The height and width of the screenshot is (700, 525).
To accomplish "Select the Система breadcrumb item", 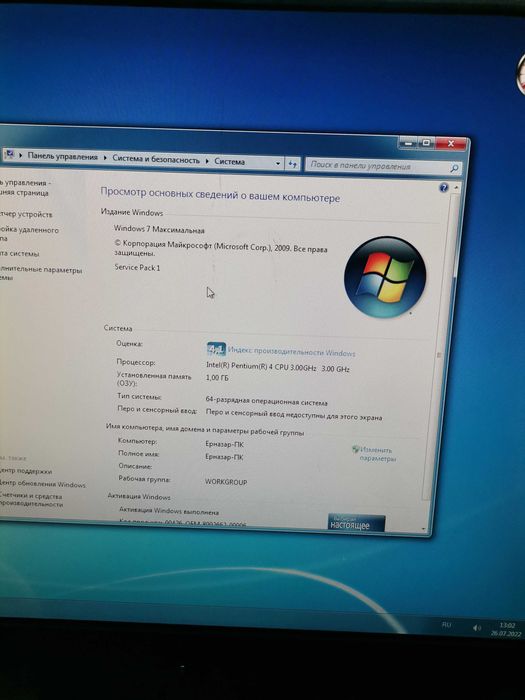I will [229, 162].
